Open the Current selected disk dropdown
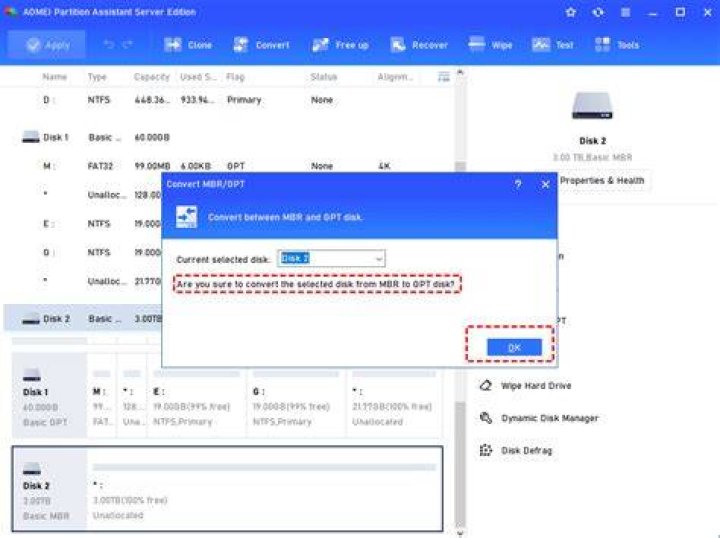This screenshot has height=538, width=720. coord(331,258)
